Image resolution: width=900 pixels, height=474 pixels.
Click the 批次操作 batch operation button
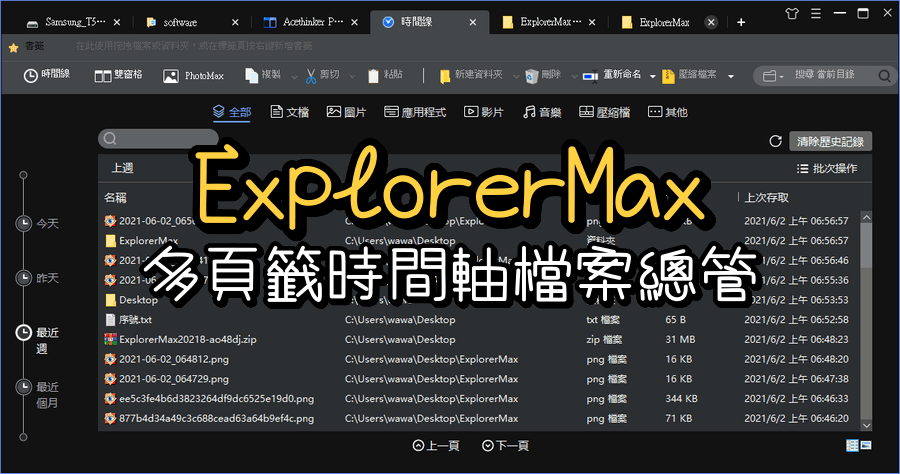point(827,168)
